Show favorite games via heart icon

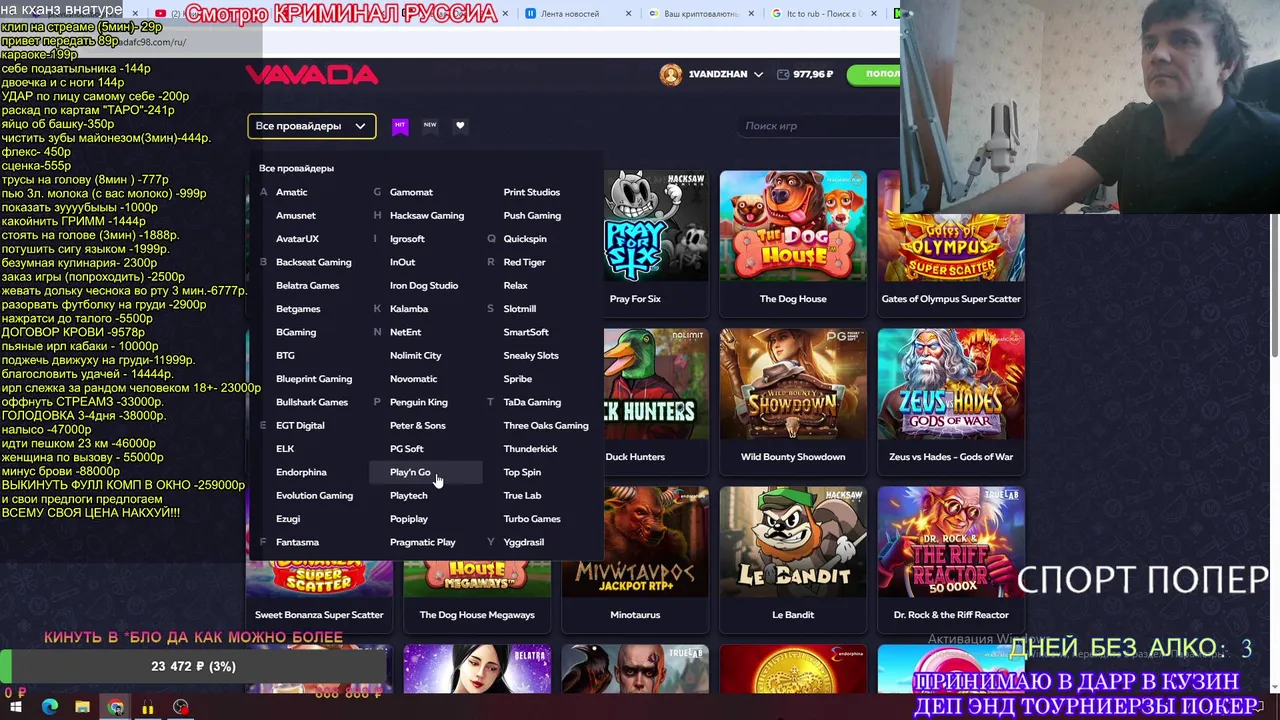[460, 126]
